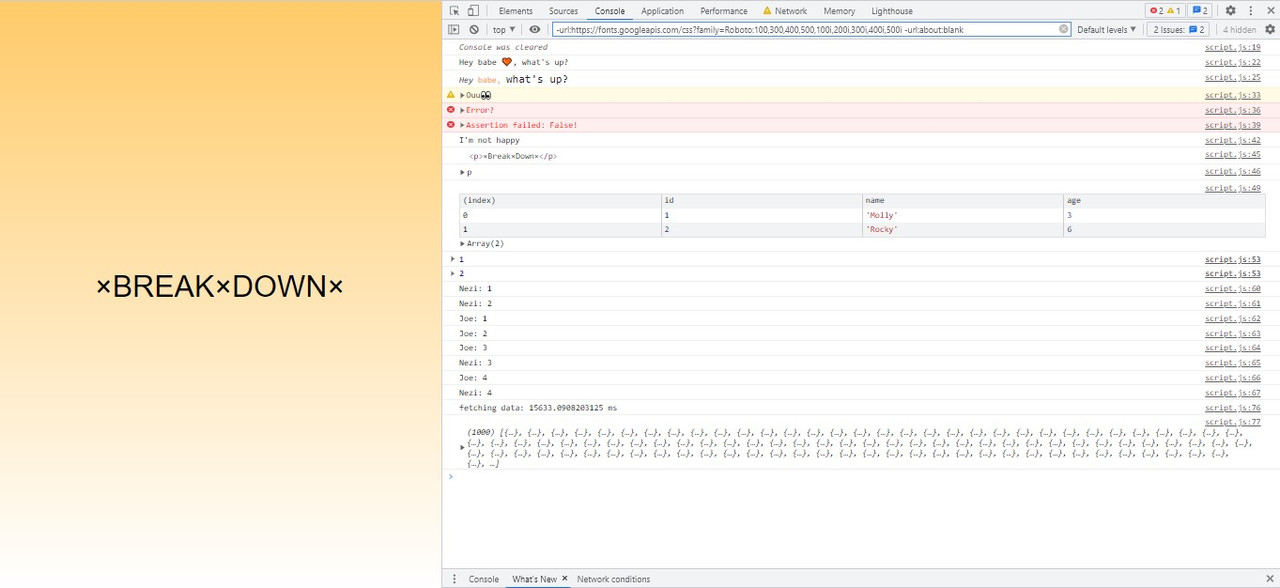Select the 'Molly' table cell
This screenshot has width=1280, height=588.
tap(963, 215)
